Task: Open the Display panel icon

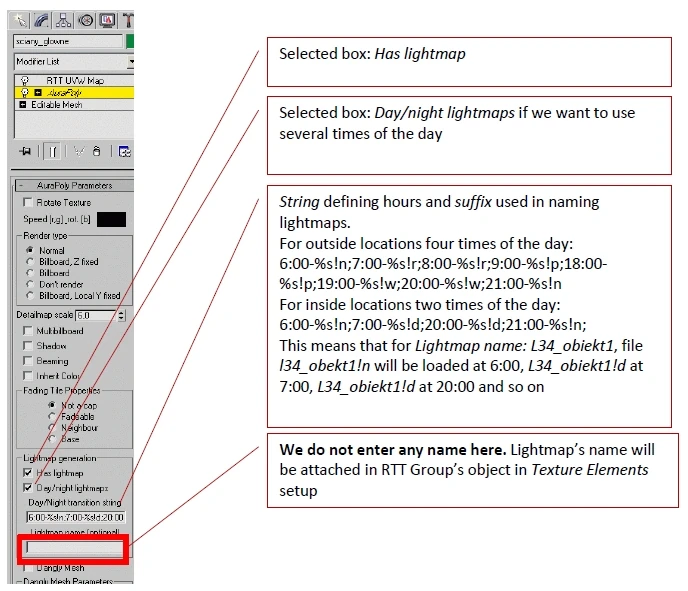Action: click(x=108, y=21)
